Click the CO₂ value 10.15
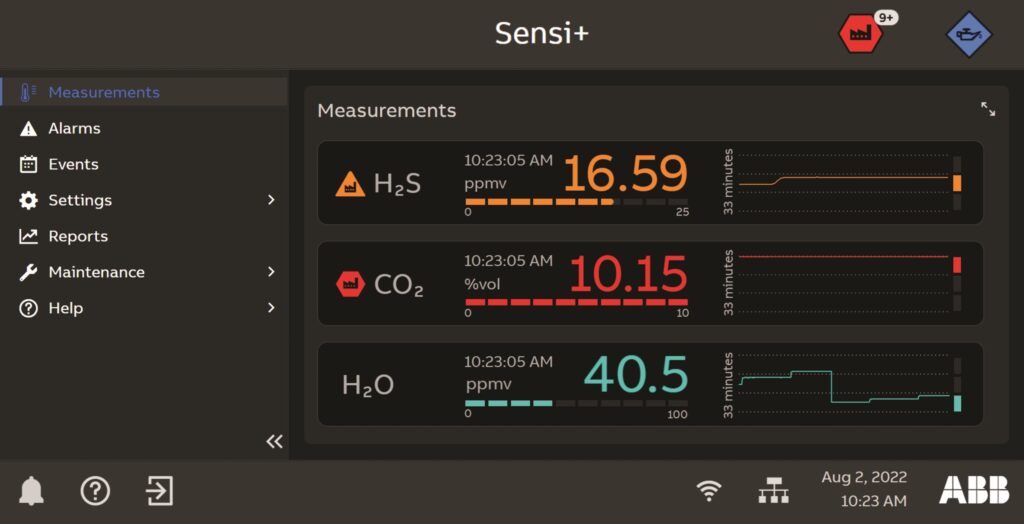 (x=628, y=275)
